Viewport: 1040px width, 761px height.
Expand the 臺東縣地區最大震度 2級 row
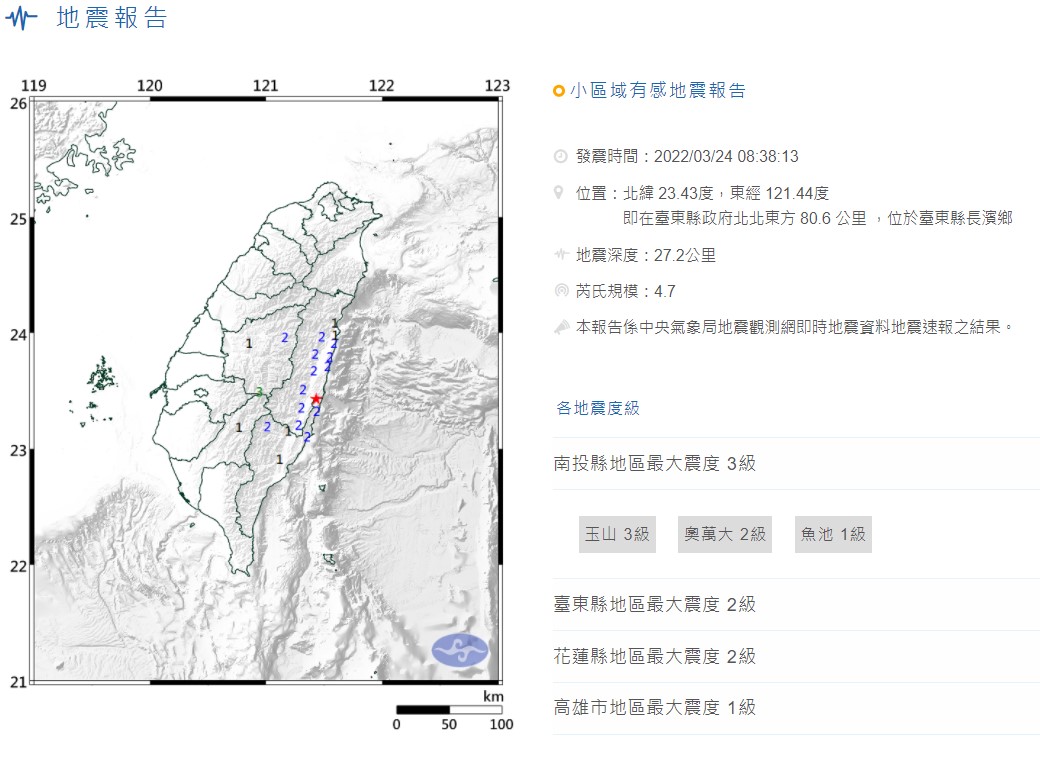(x=796, y=604)
